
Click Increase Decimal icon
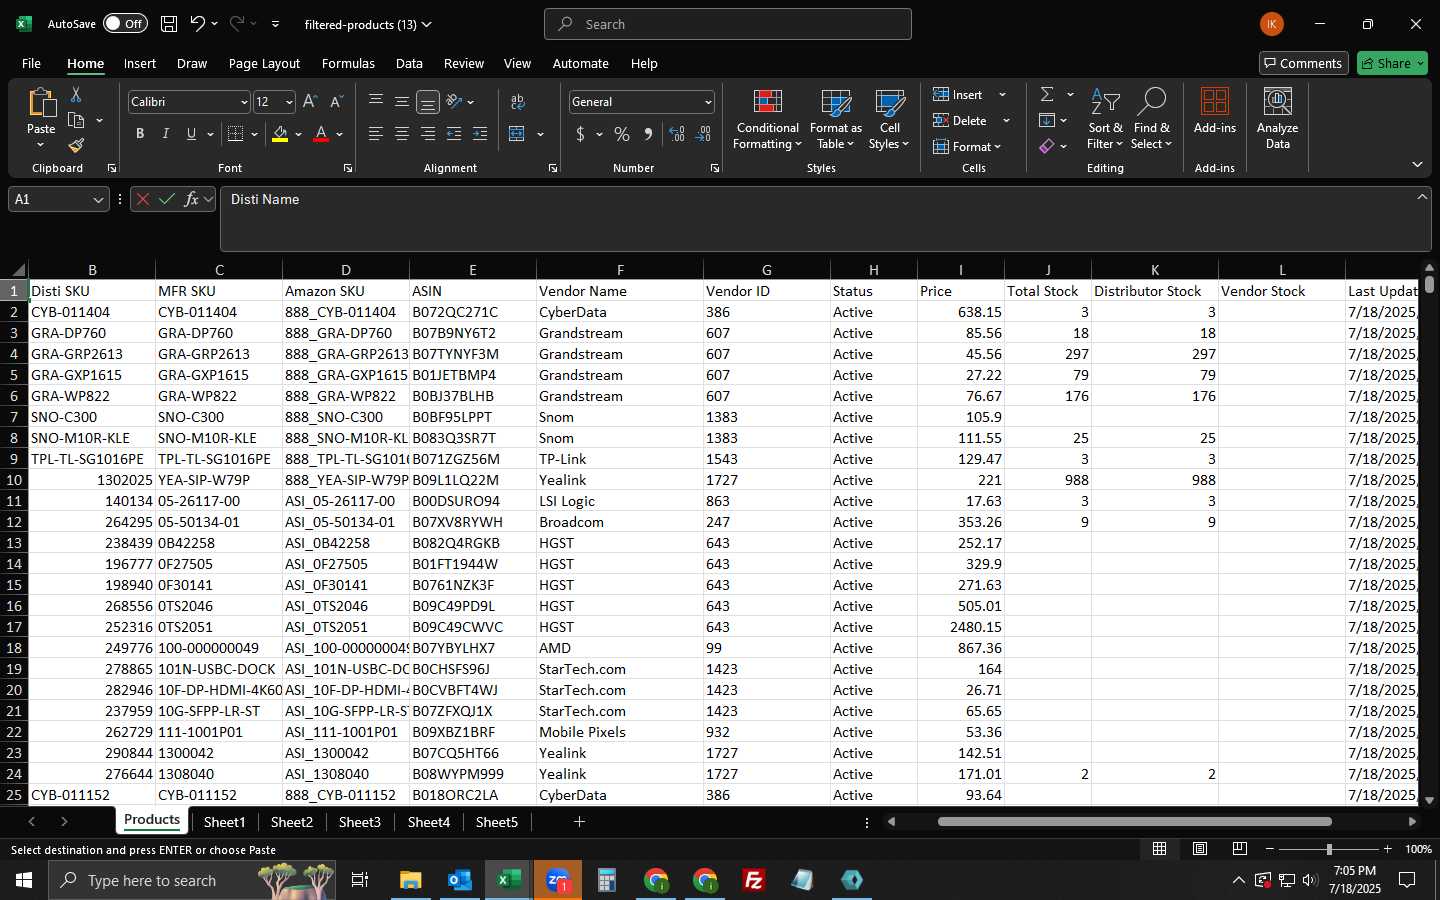point(677,134)
